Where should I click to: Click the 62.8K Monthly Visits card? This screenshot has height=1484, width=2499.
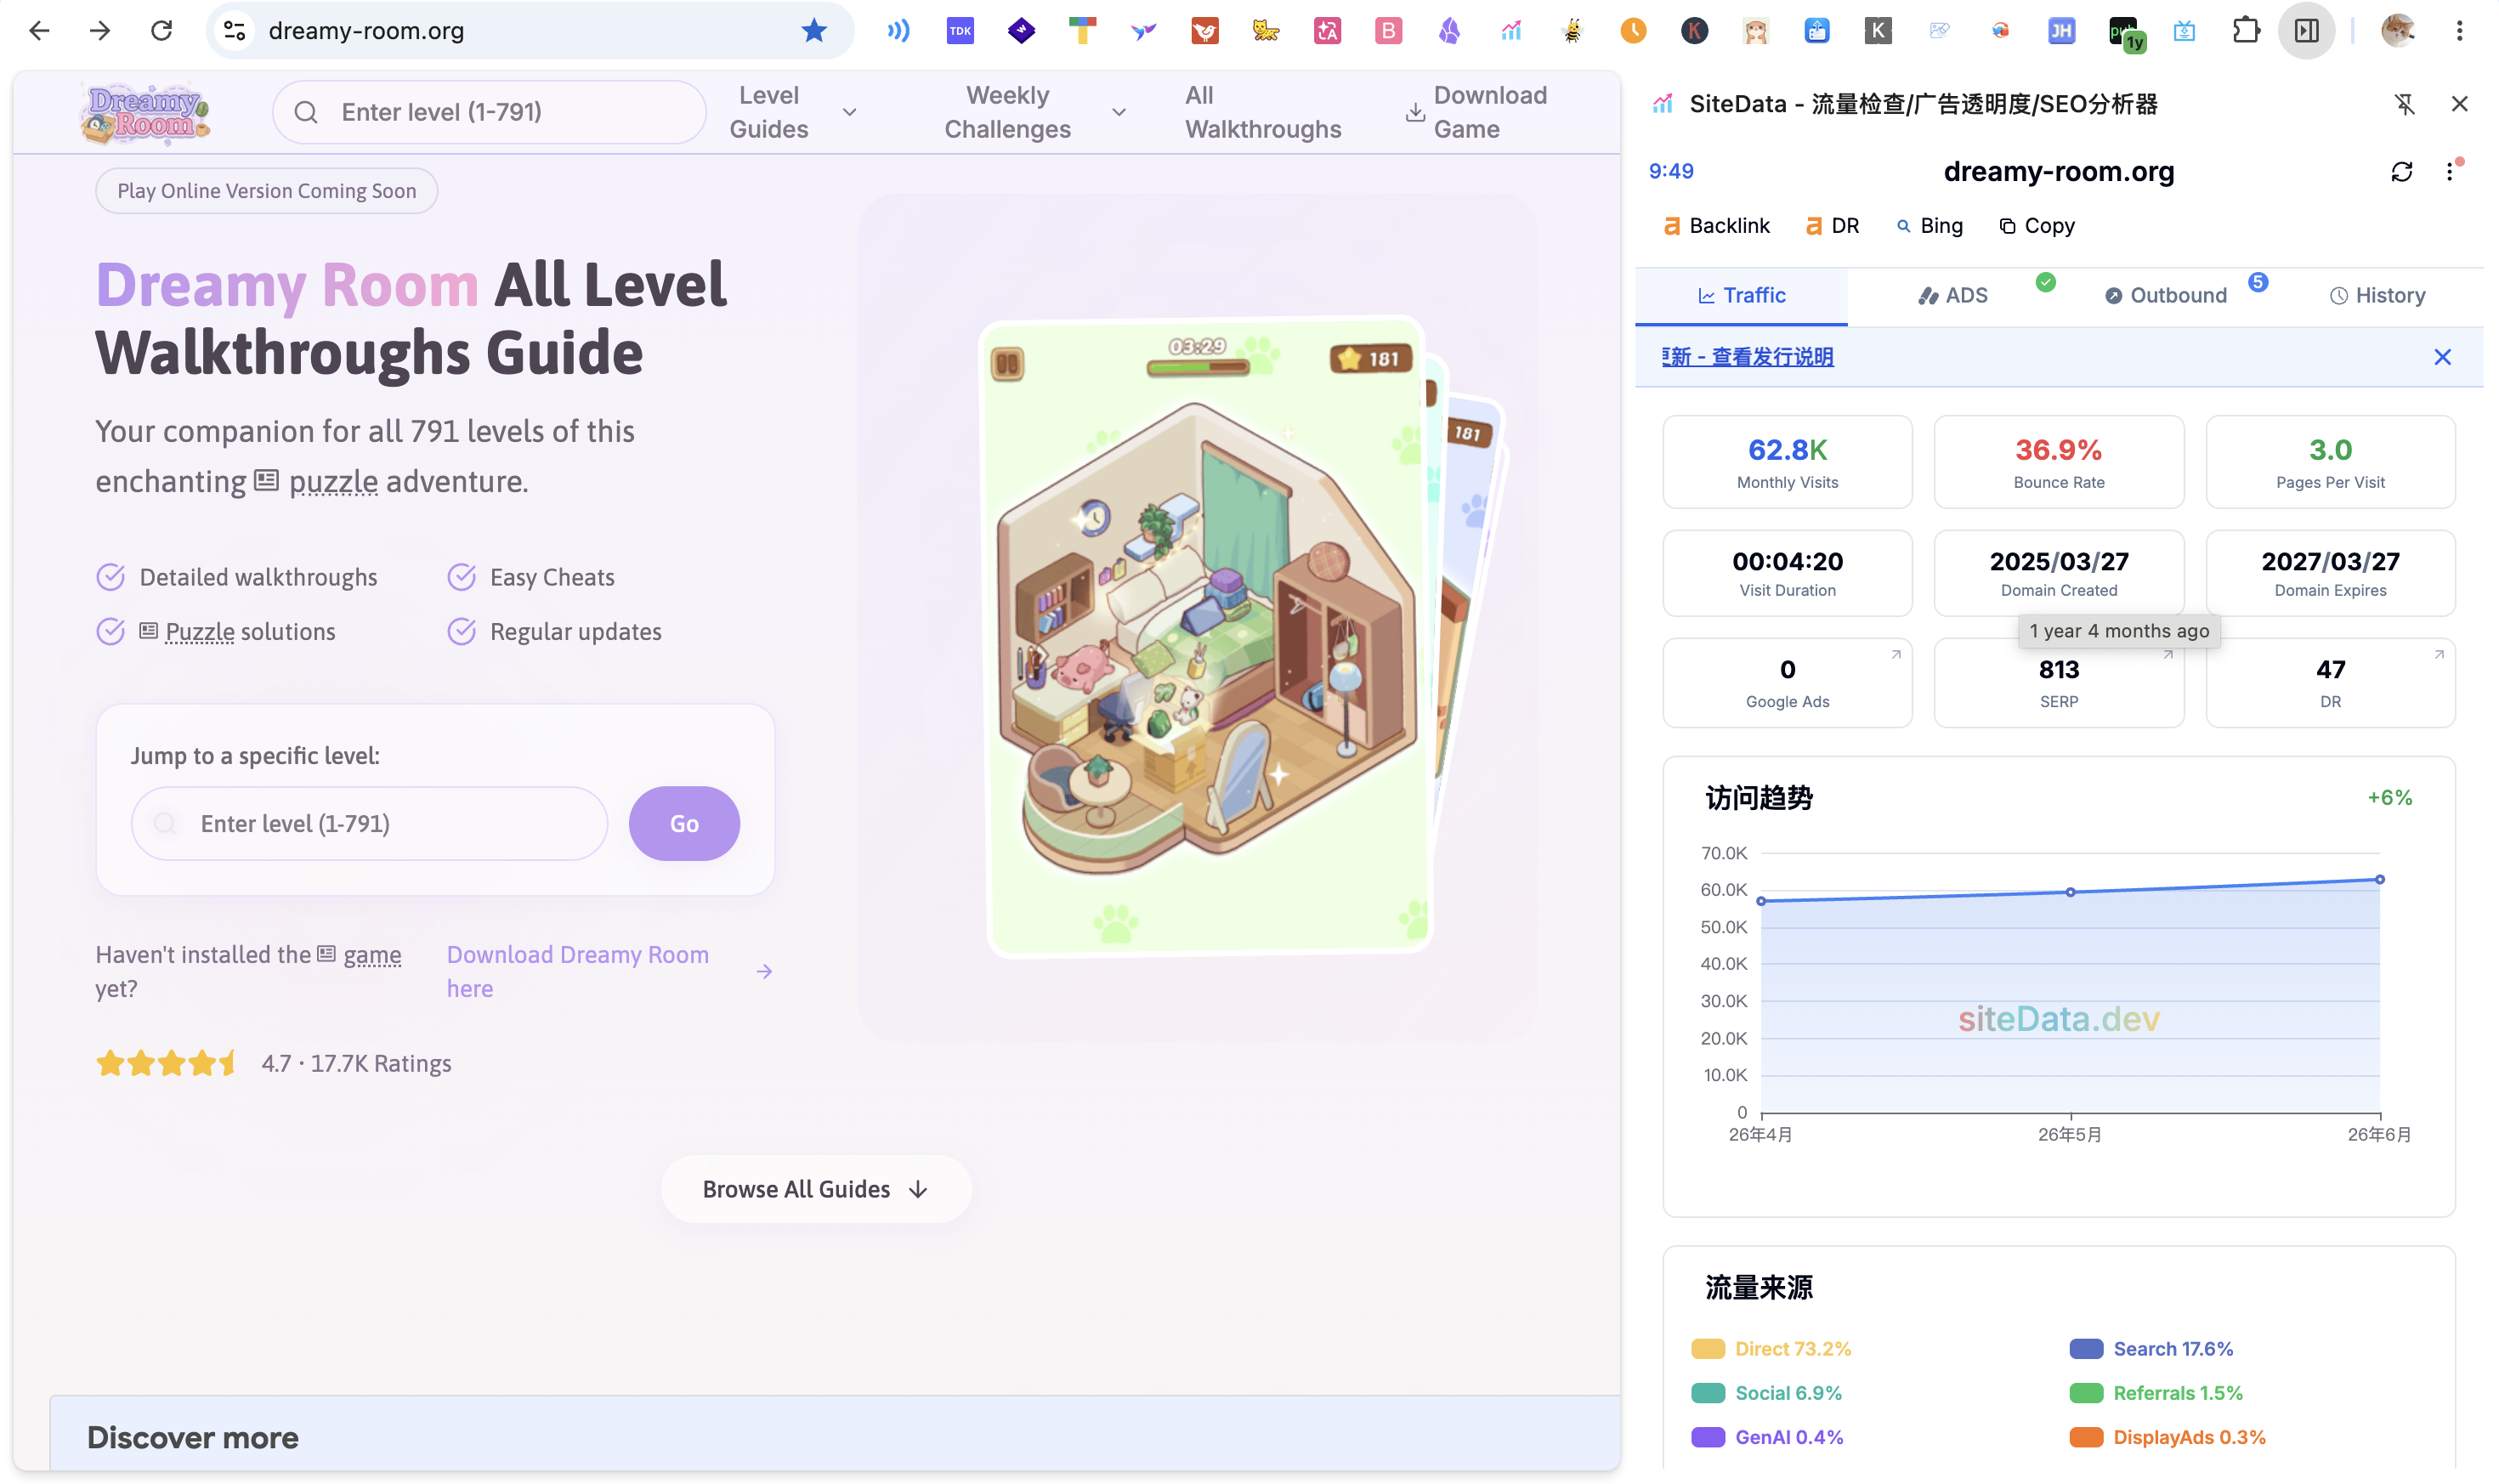pyautogui.click(x=1787, y=462)
